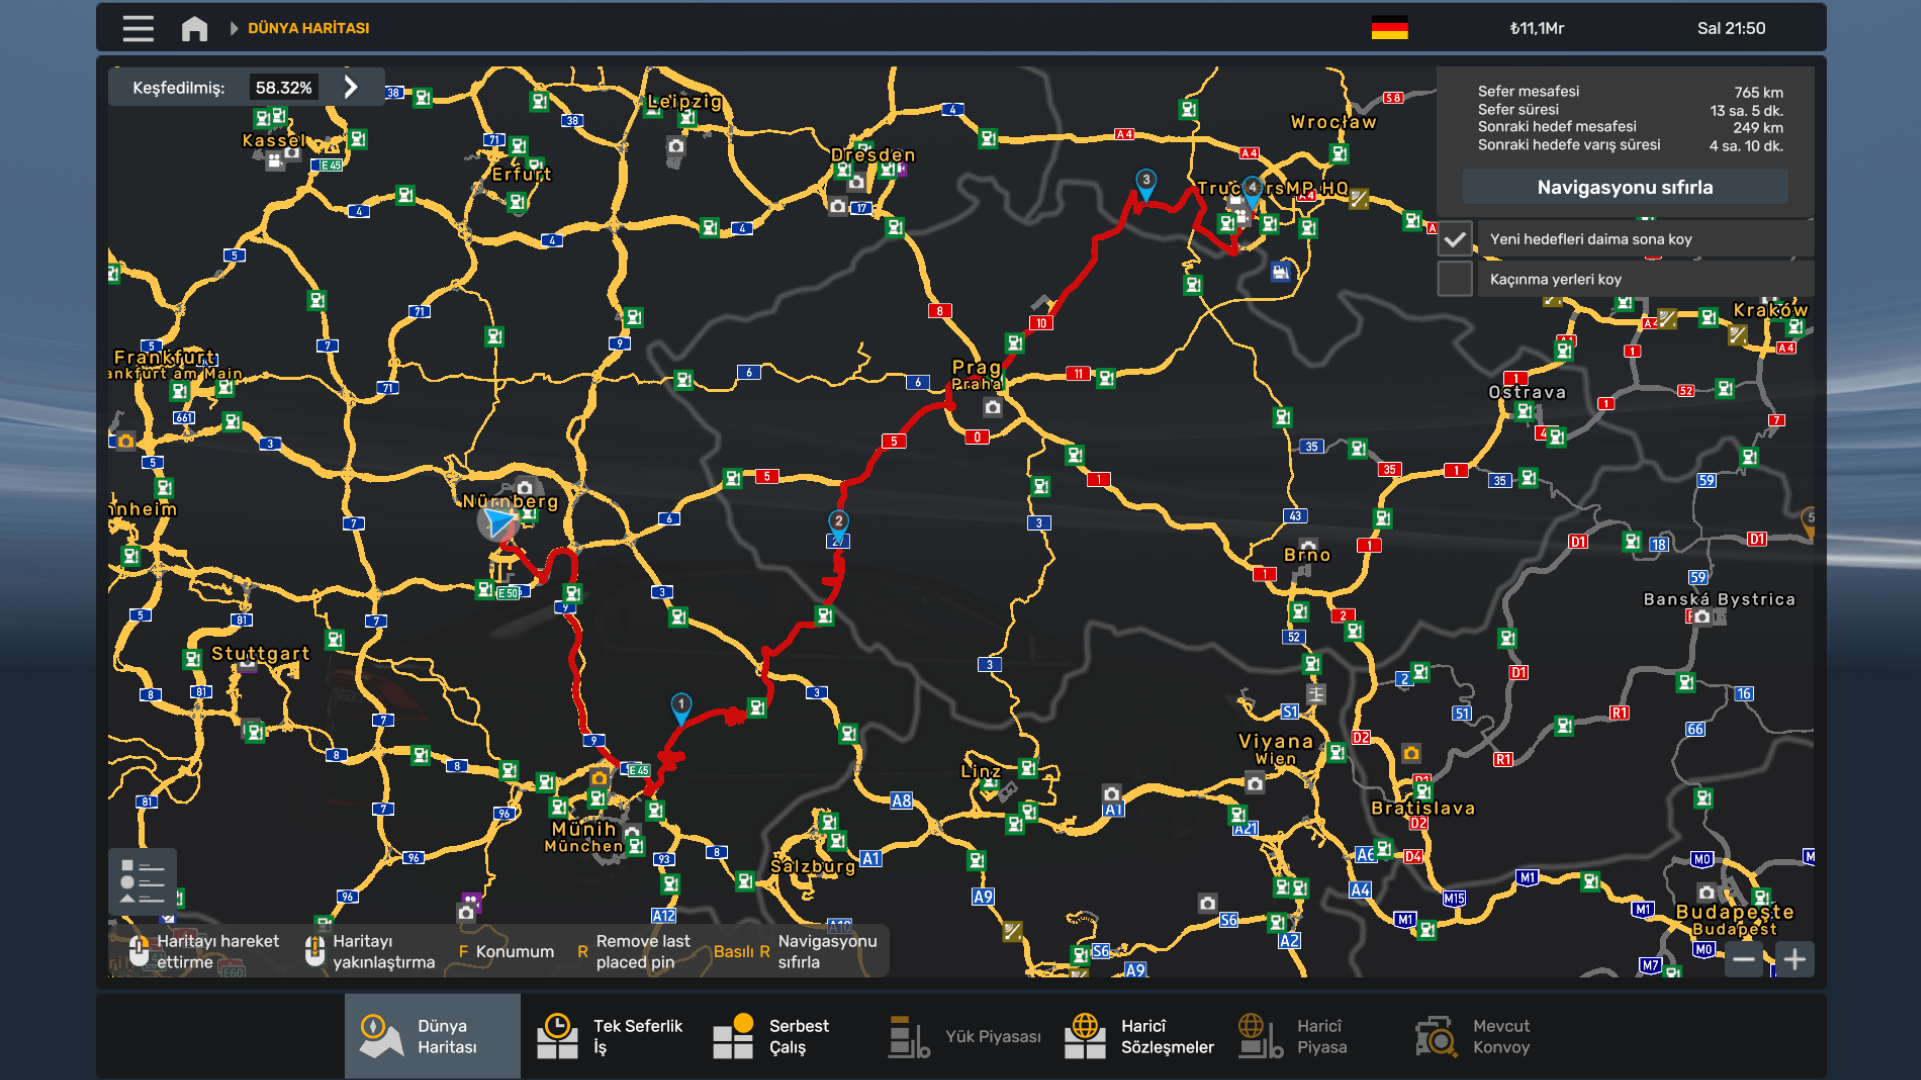1921x1080 pixels.
Task: Open the Haricî Piyasa tab
Action: click(x=1314, y=1036)
